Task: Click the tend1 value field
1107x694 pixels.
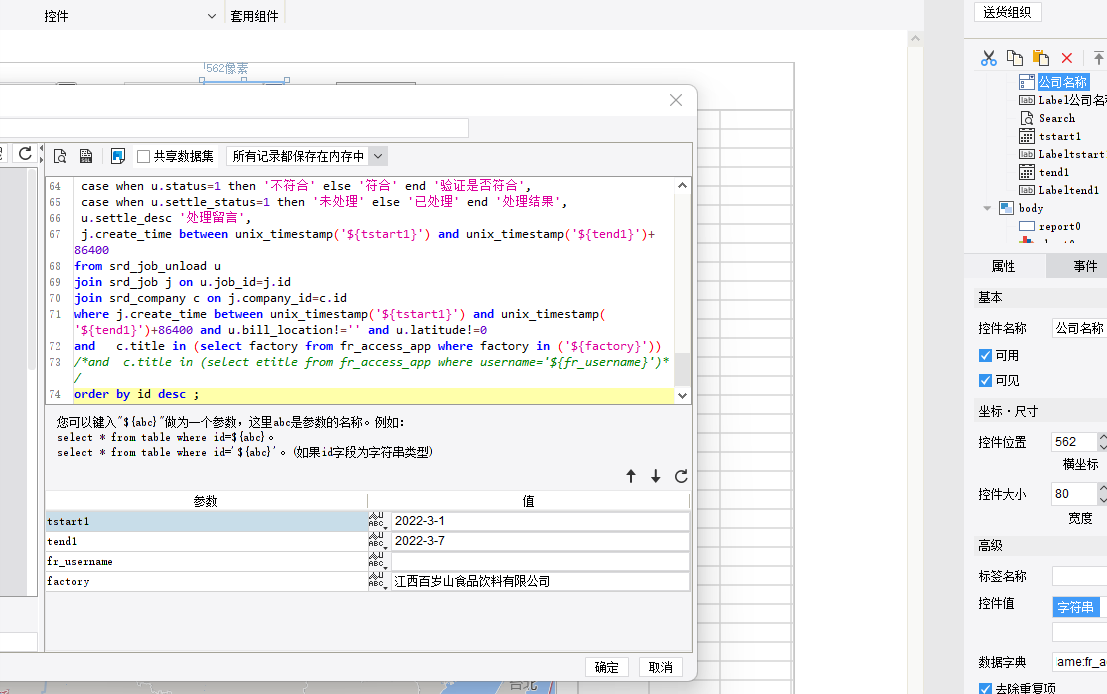Action: (538, 541)
